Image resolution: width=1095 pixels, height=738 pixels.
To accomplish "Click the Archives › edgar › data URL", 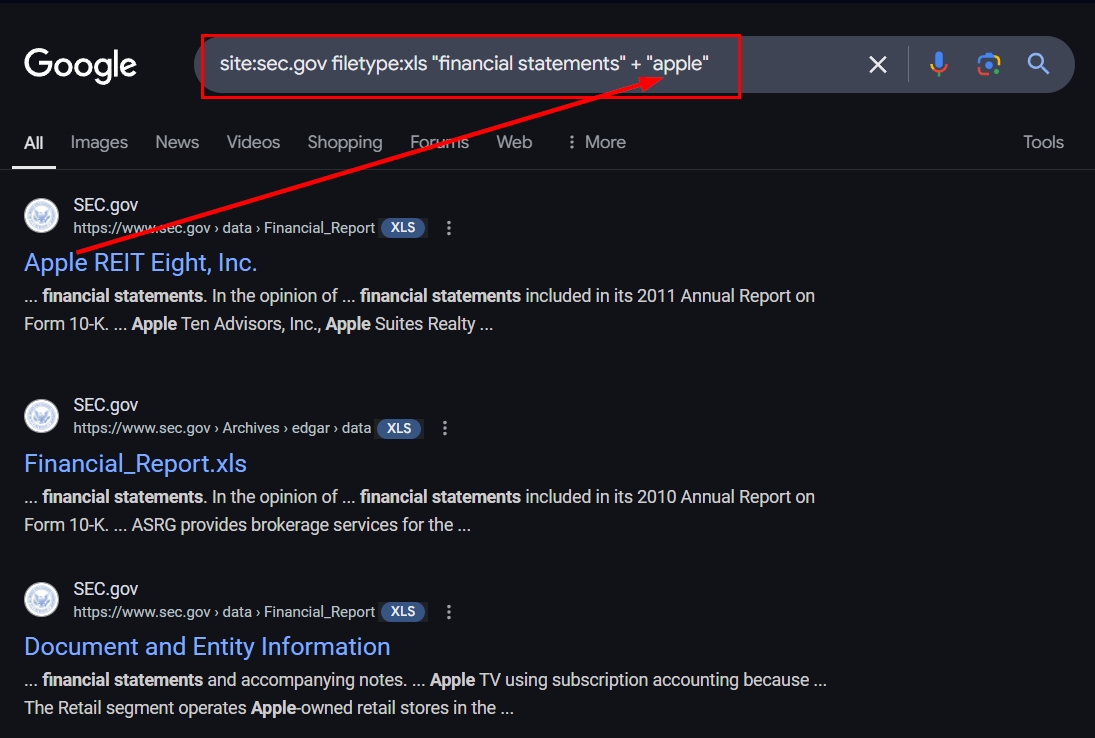I will (x=222, y=429).
